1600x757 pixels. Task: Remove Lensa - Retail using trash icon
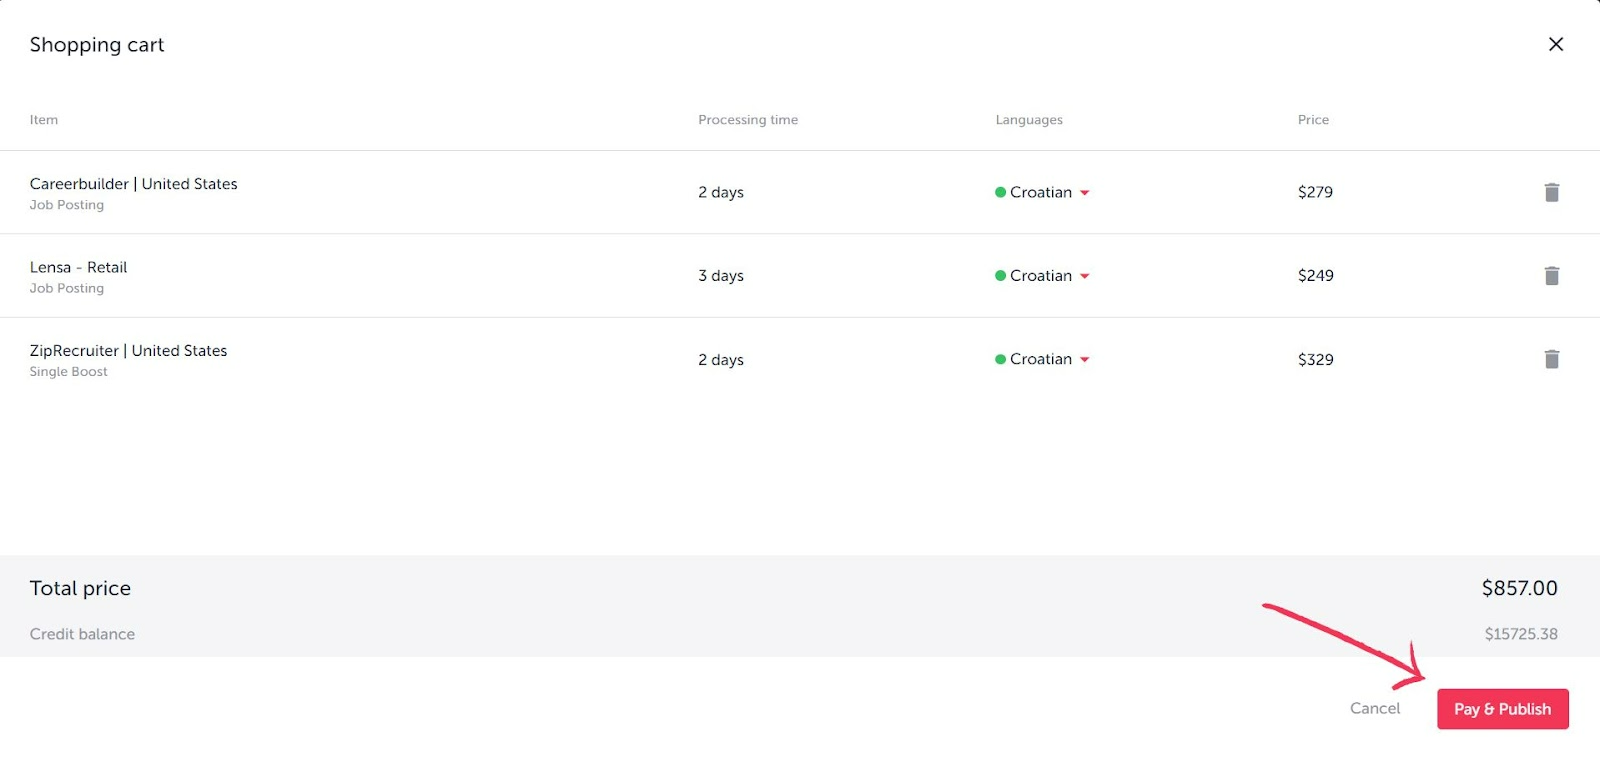point(1551,276)
